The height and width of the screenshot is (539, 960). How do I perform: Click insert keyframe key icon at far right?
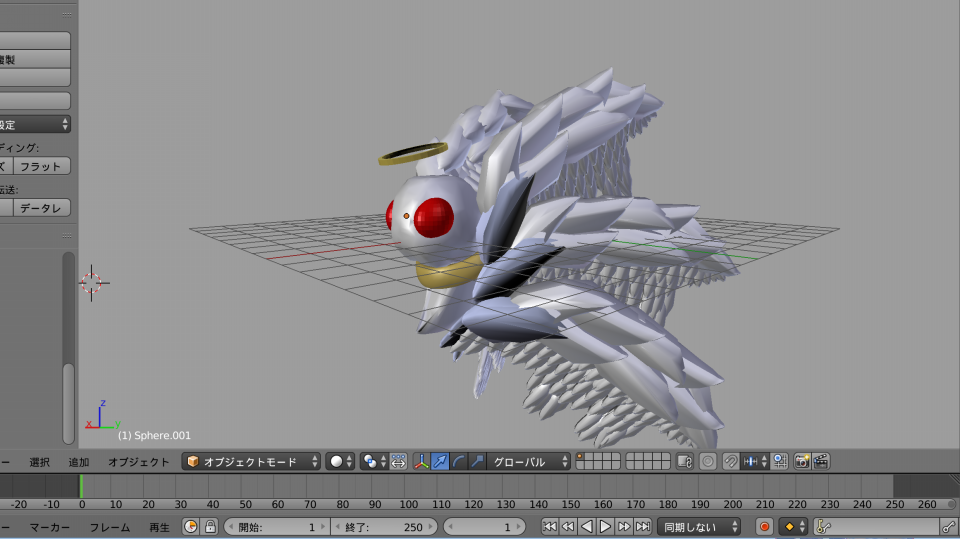[948, 527]
